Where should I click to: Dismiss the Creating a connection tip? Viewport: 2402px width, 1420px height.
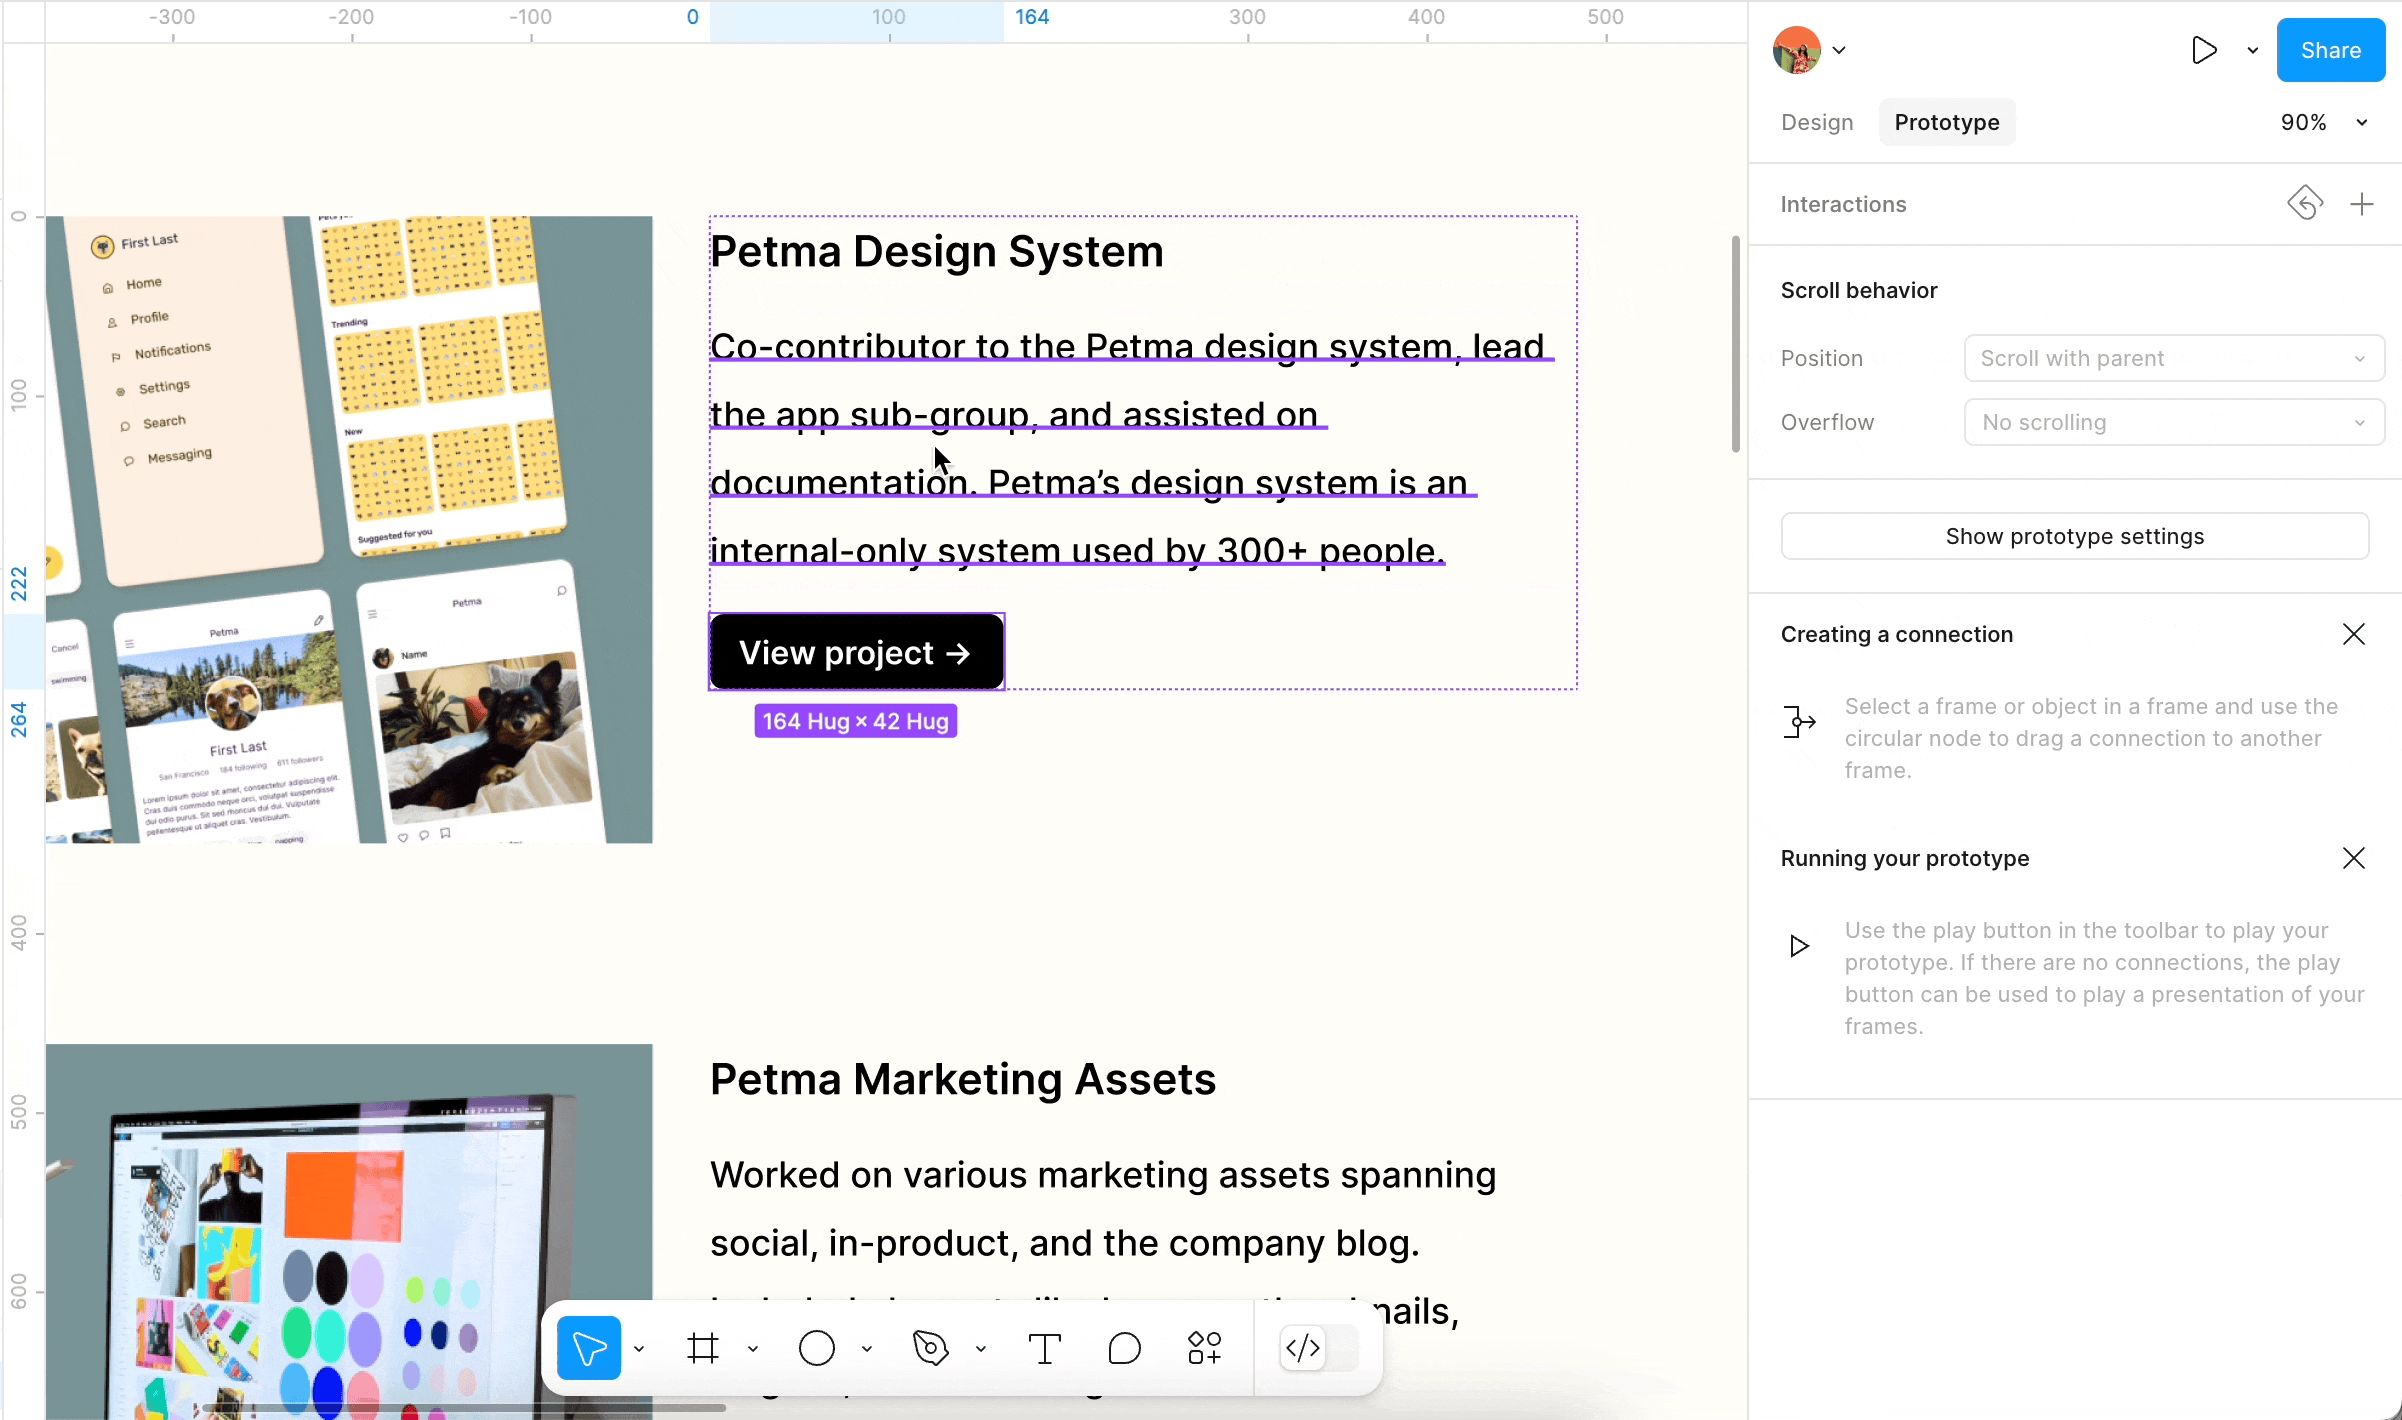pos(2354,634)
